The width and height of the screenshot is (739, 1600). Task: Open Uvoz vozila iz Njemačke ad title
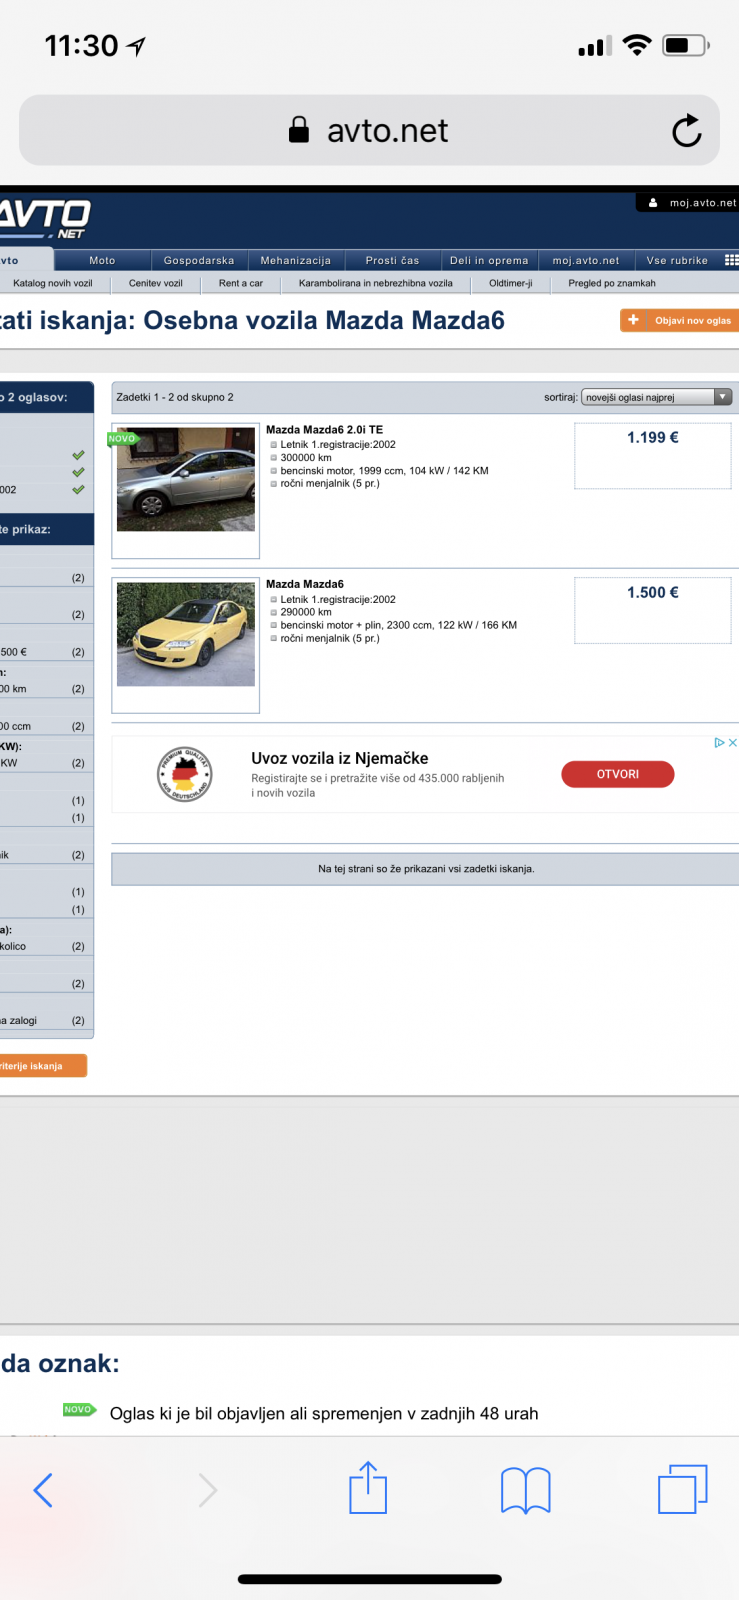tap(340, 758)
